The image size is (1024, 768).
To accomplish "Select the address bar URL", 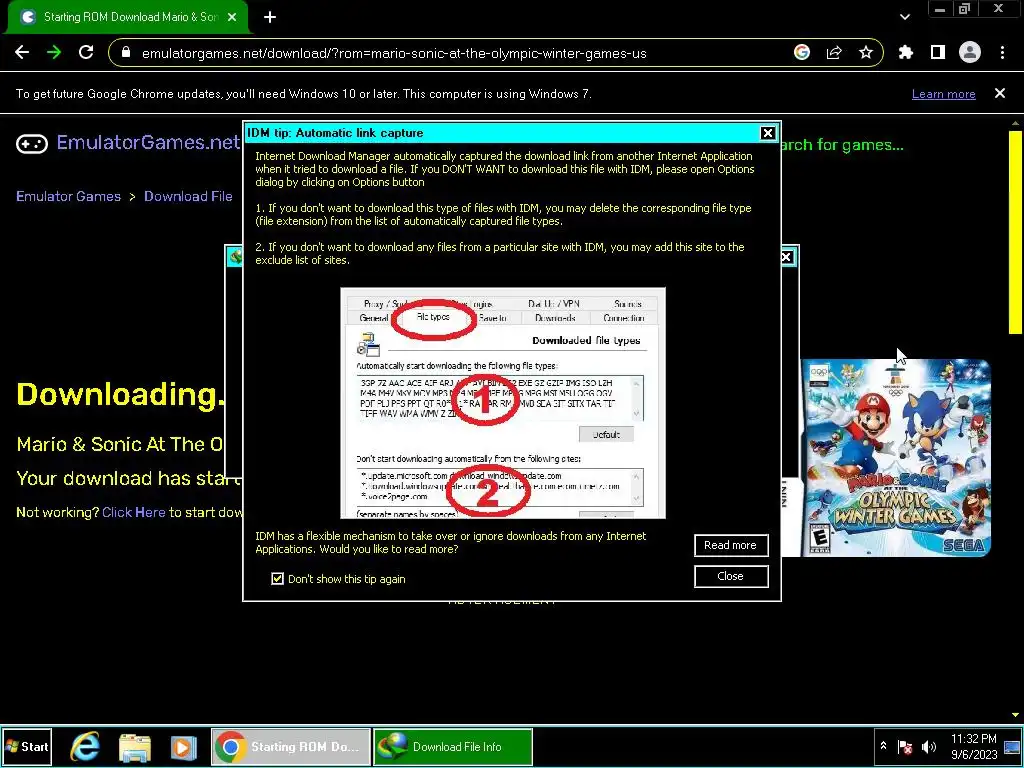I will click(x=394, y=54).
